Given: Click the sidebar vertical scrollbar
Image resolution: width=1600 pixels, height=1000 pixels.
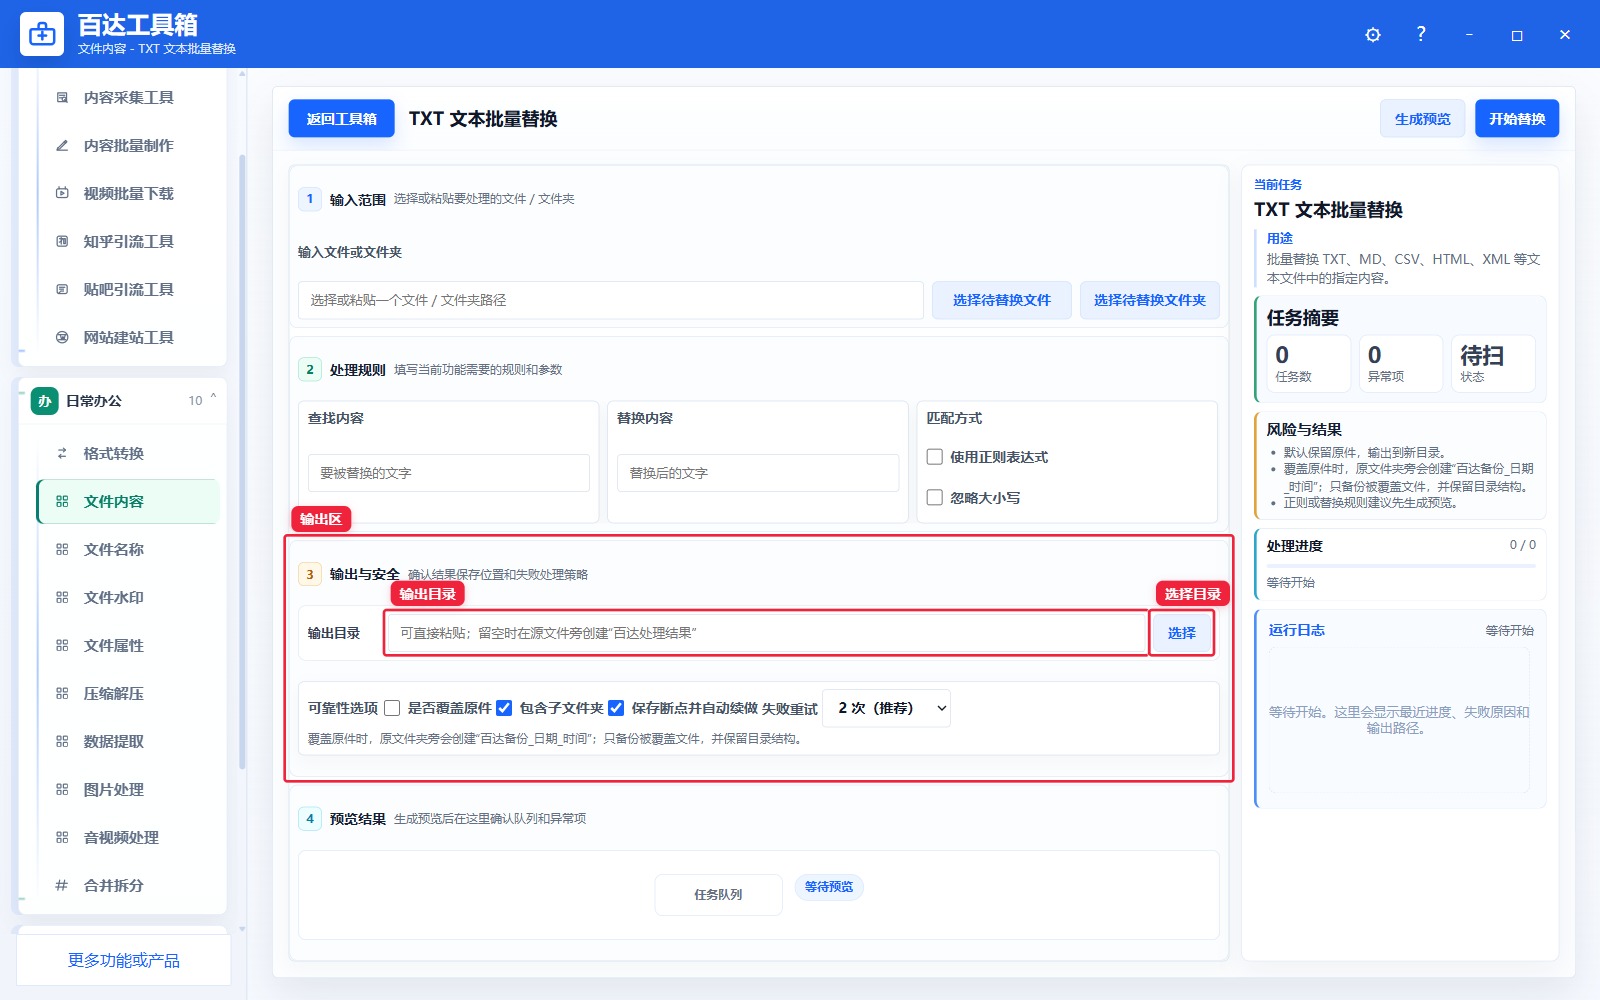Looking at the screenshot, I should (x=242, y=460).
